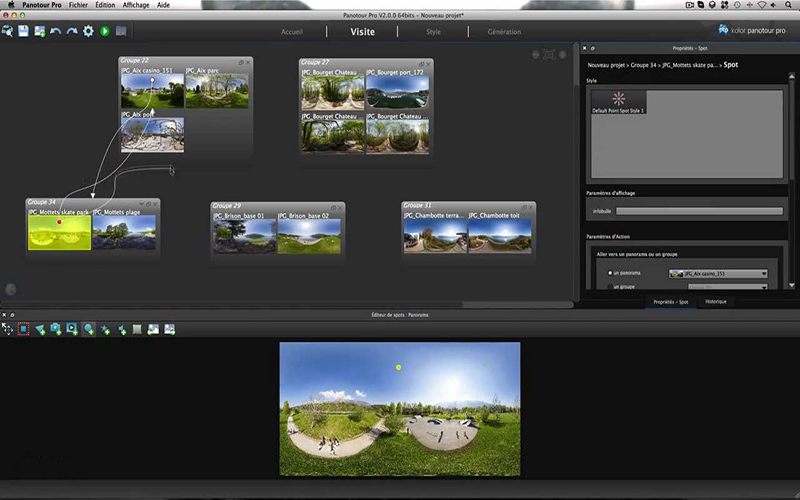Open the Panotour Pro application menu
The image size is (800, 500).
pyautogui.click(x=42, y=5)
